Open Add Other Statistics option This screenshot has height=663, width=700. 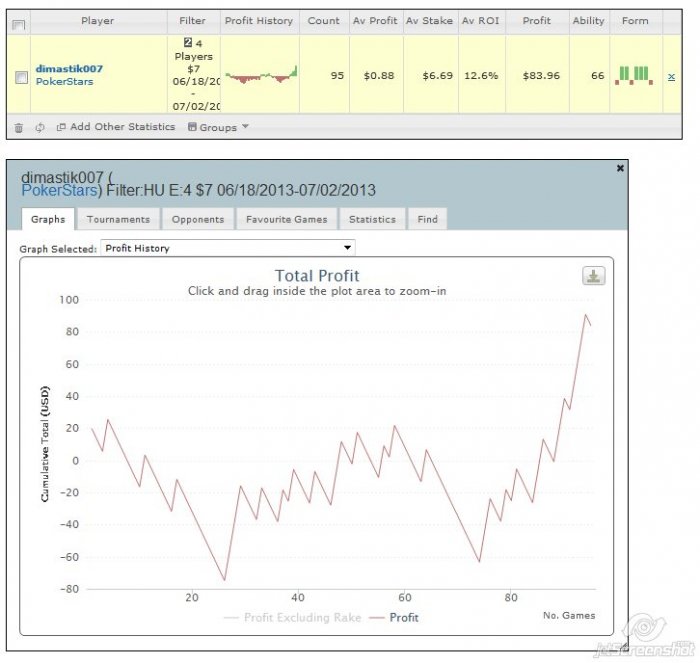[116, 127]
